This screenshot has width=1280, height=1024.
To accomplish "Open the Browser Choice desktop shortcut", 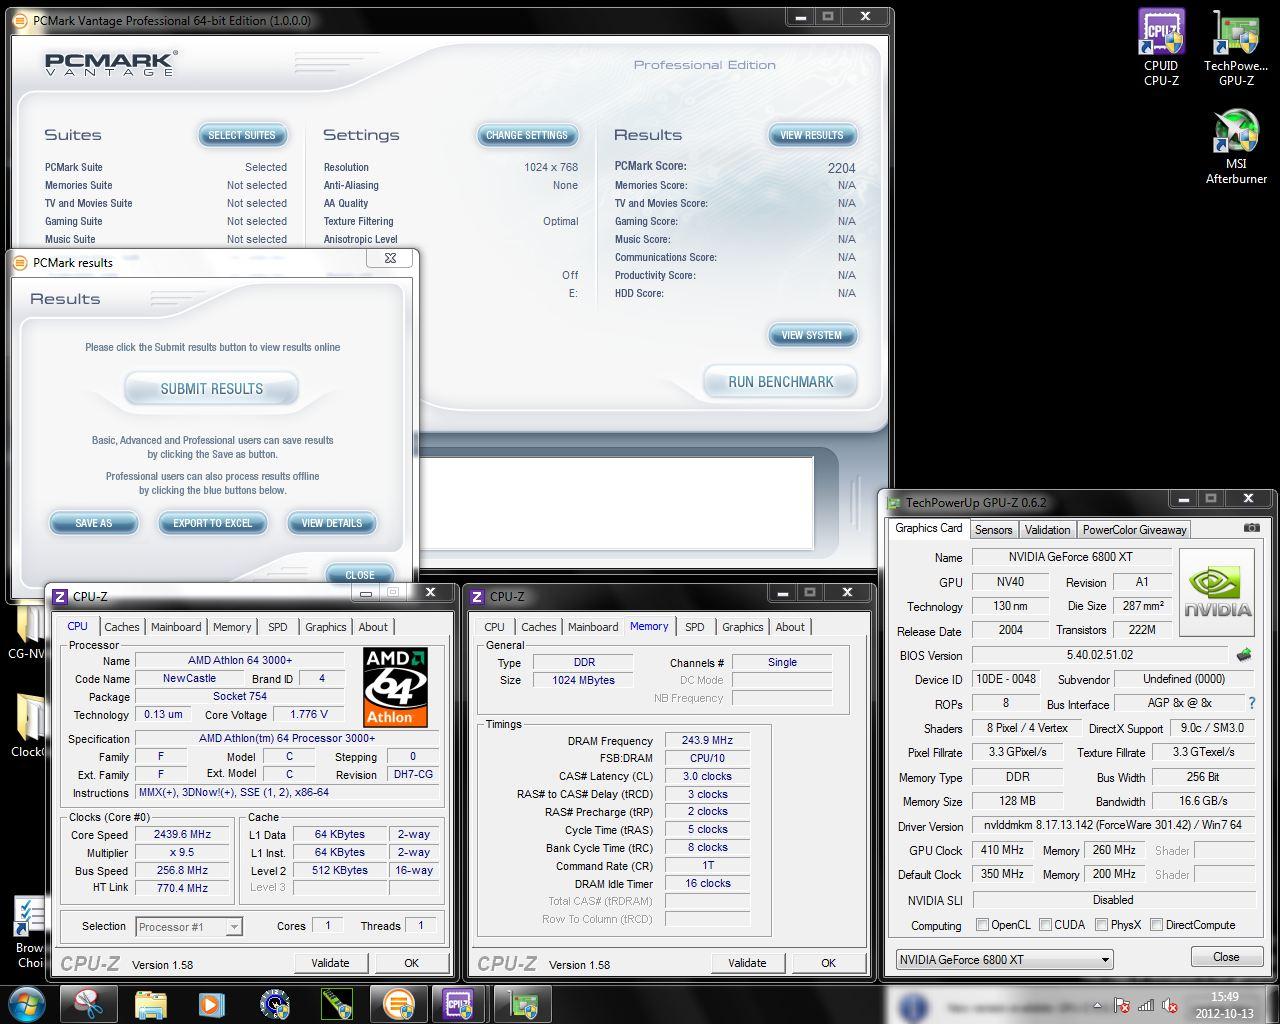I will (x=29, y=932).
